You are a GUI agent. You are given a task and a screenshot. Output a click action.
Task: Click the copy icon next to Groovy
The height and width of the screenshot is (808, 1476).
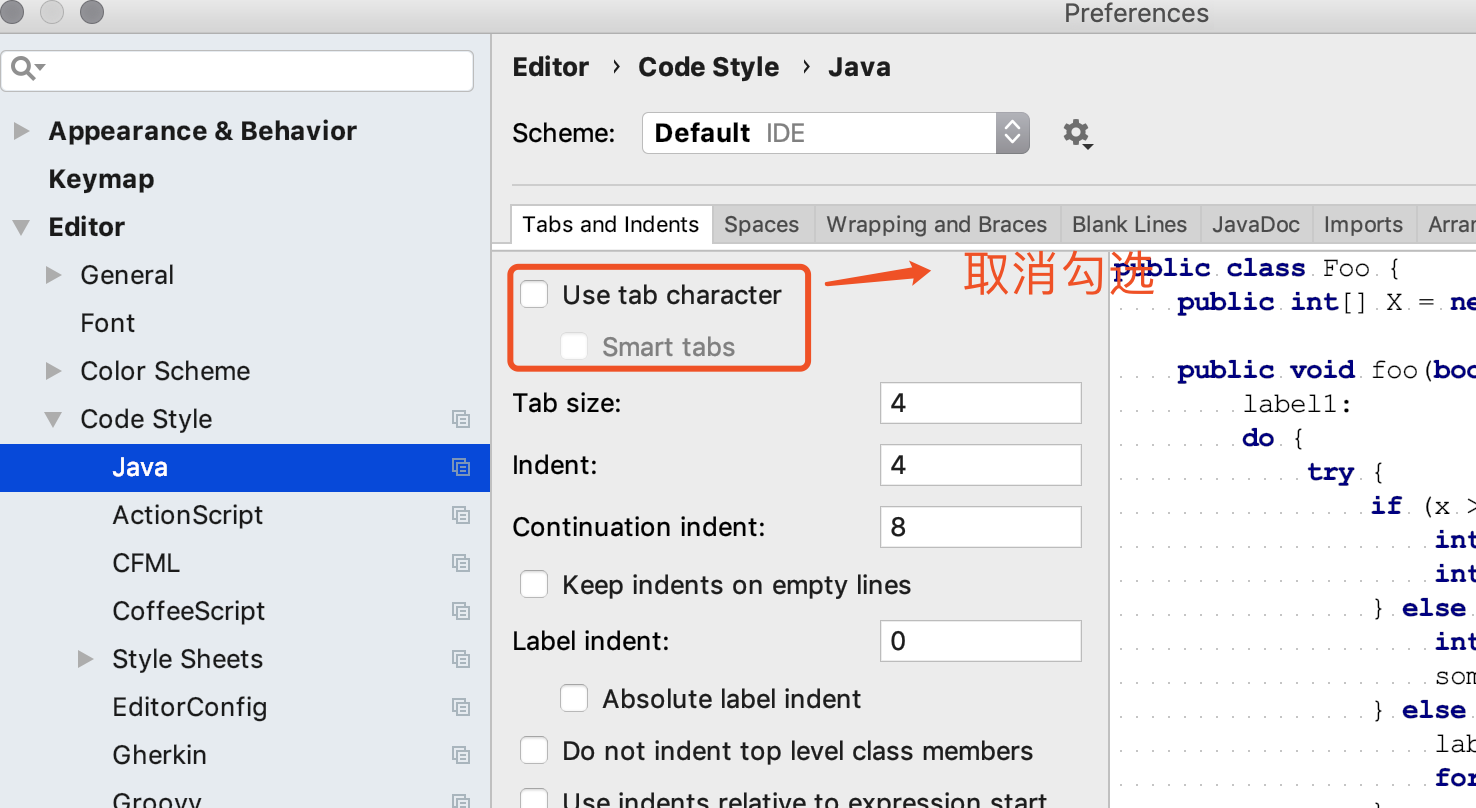461,800
